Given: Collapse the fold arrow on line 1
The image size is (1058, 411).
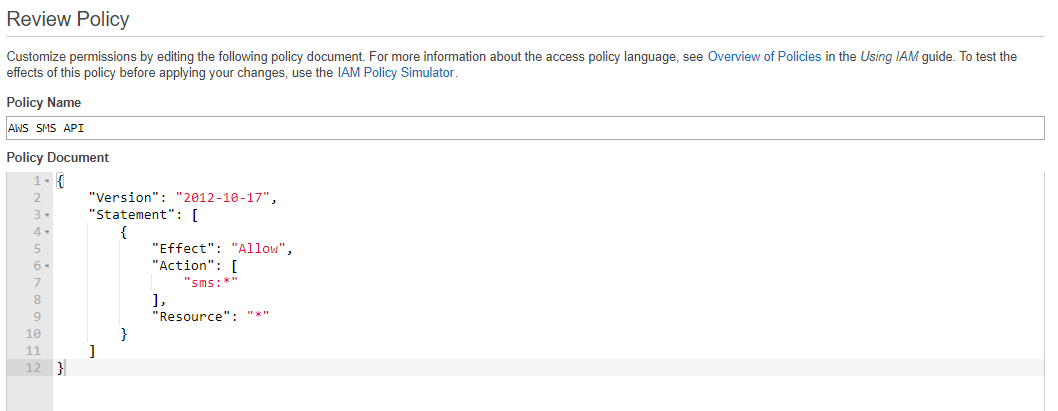Looking at the screenshot, I should [x=47, y=181].
